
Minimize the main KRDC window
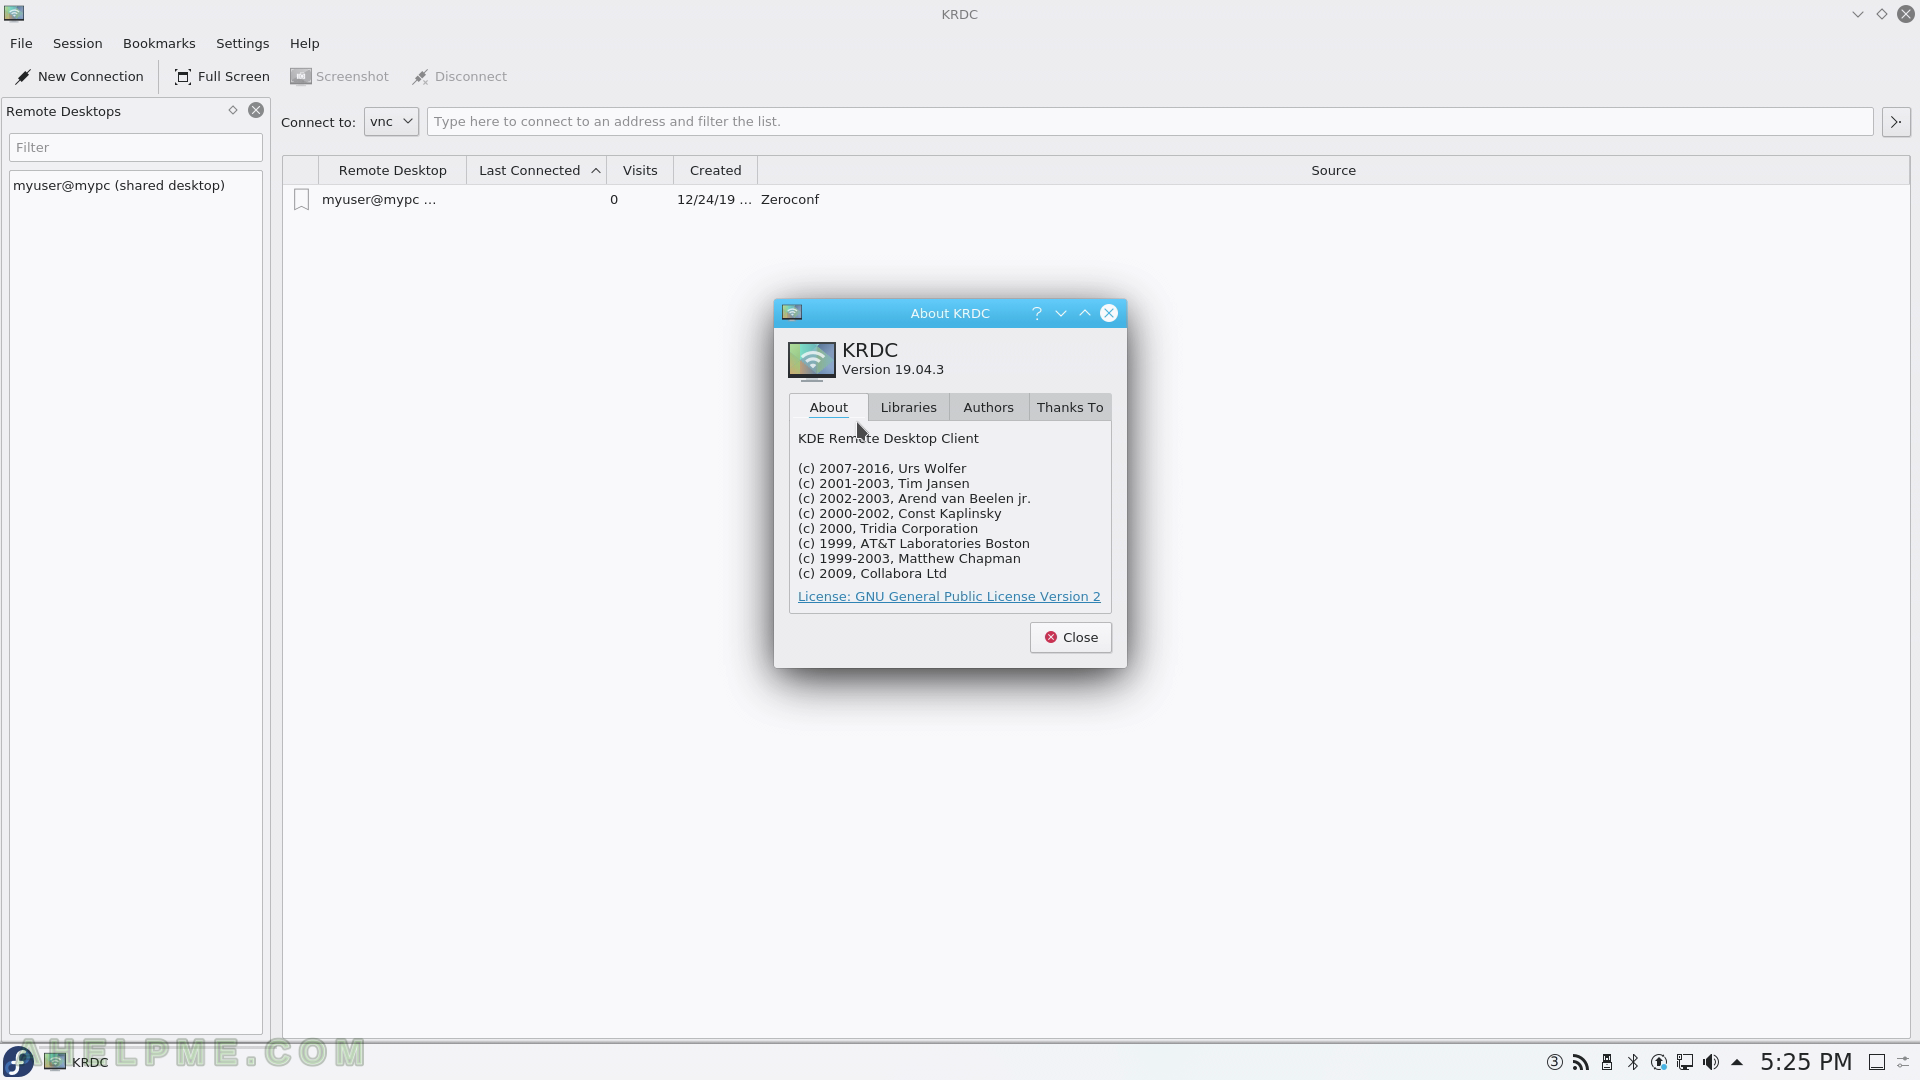click(1858, 14)
